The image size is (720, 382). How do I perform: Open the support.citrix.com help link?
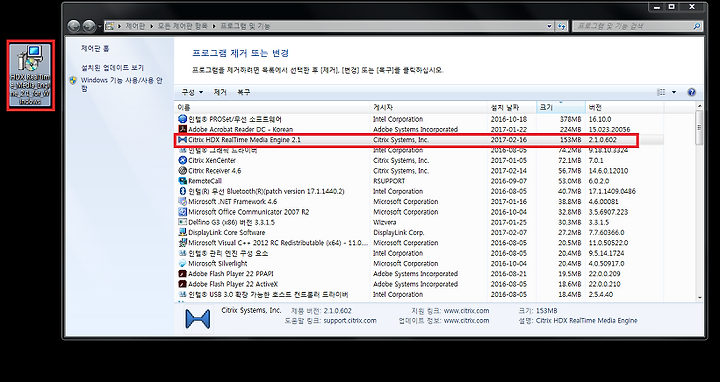pos(350,320)
